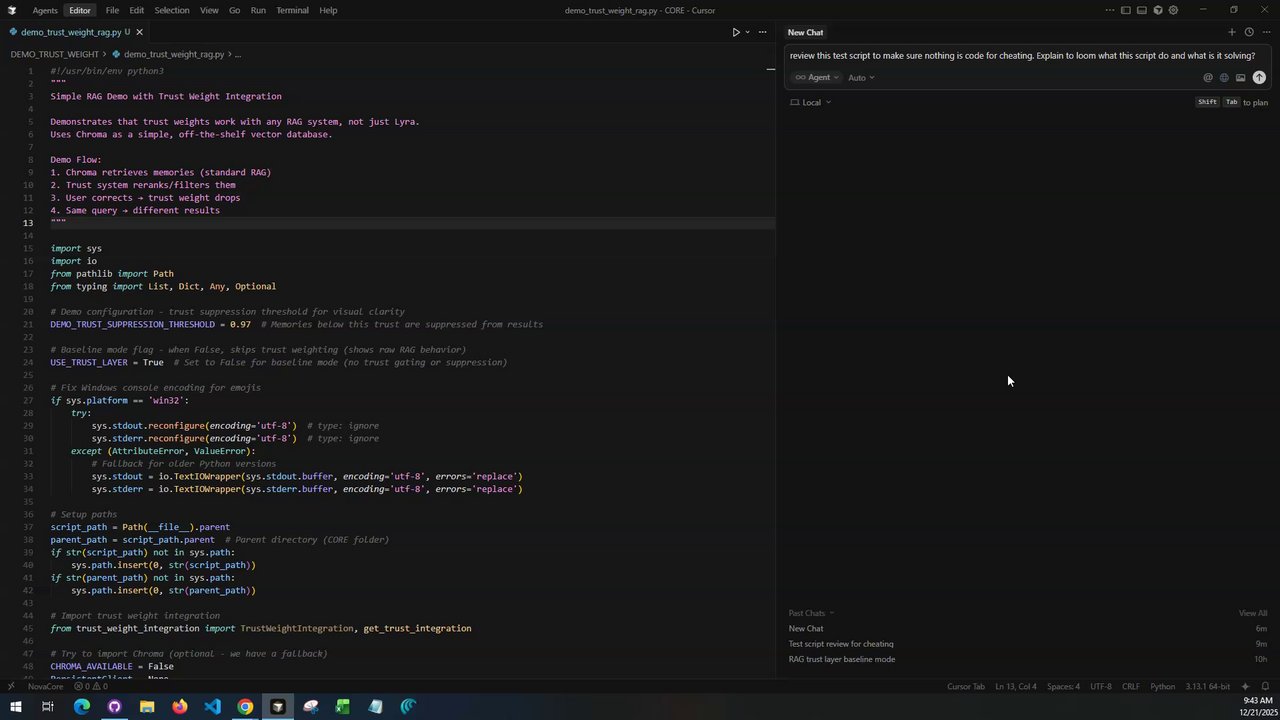The image size is (1280, 720).
Task: Click Ln 13, Col 4 in the status bar
Action: point(1017,686)
